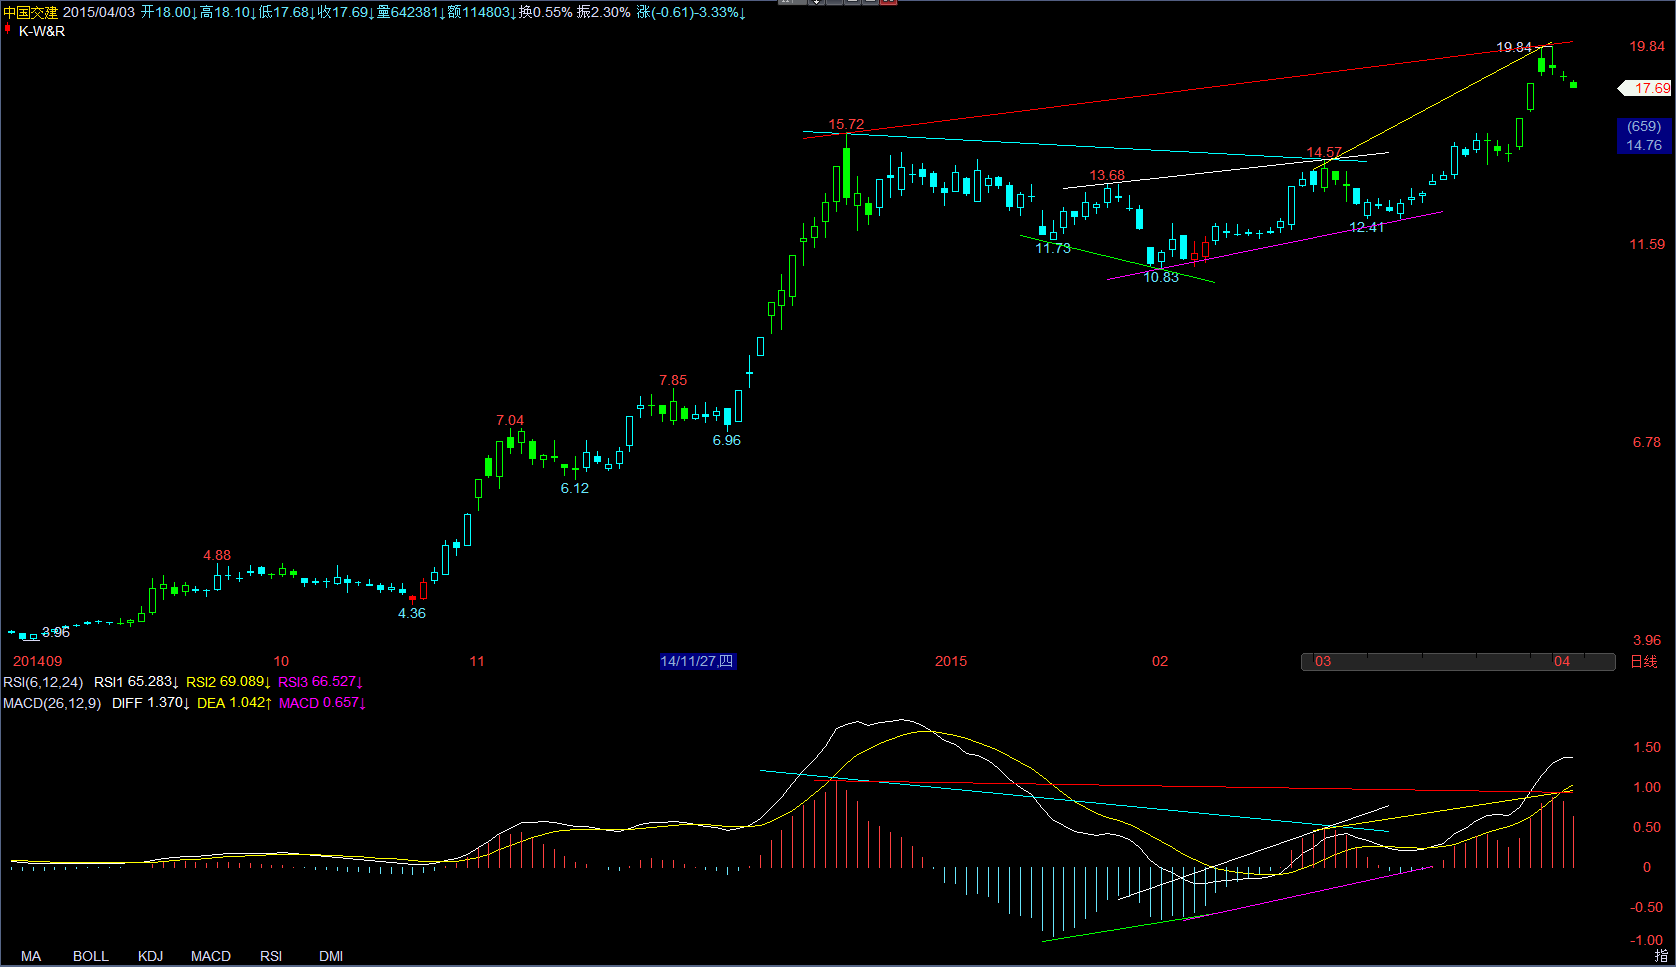Click the RSI(6,12,24) parameter label
This screenshot has width=1676, height=967.
pyautogui.click(x=43, y=682)
